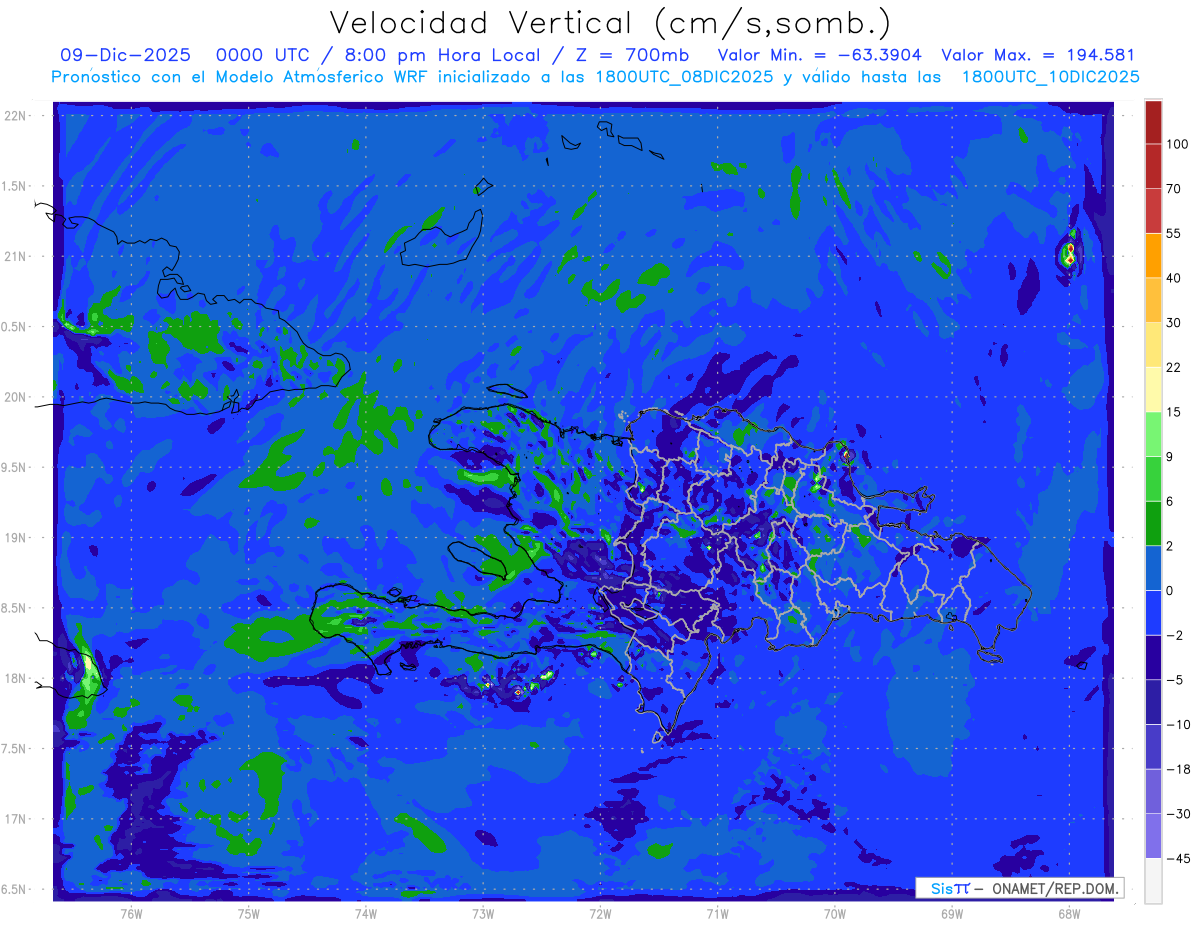1200x927 pixels.
Task: Click the '-45' colorbar value
Action: pos(1177,858)
